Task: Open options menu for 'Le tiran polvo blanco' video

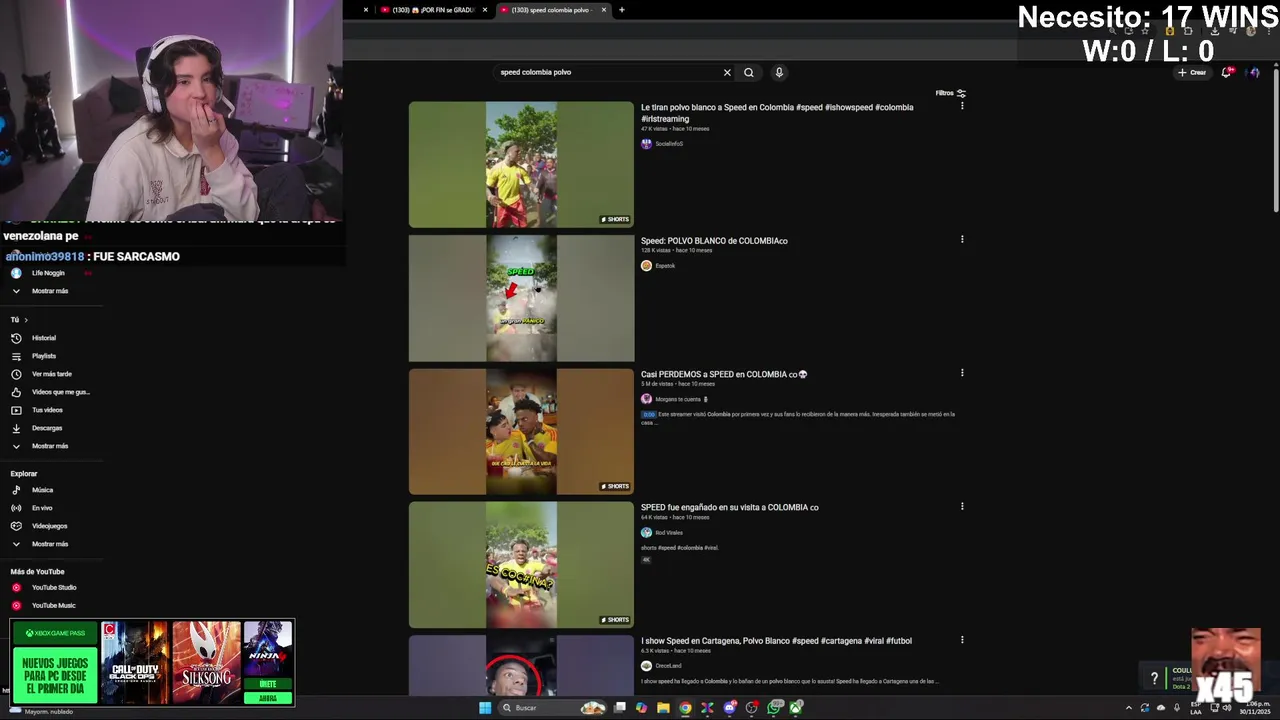Action: [962, 106]
